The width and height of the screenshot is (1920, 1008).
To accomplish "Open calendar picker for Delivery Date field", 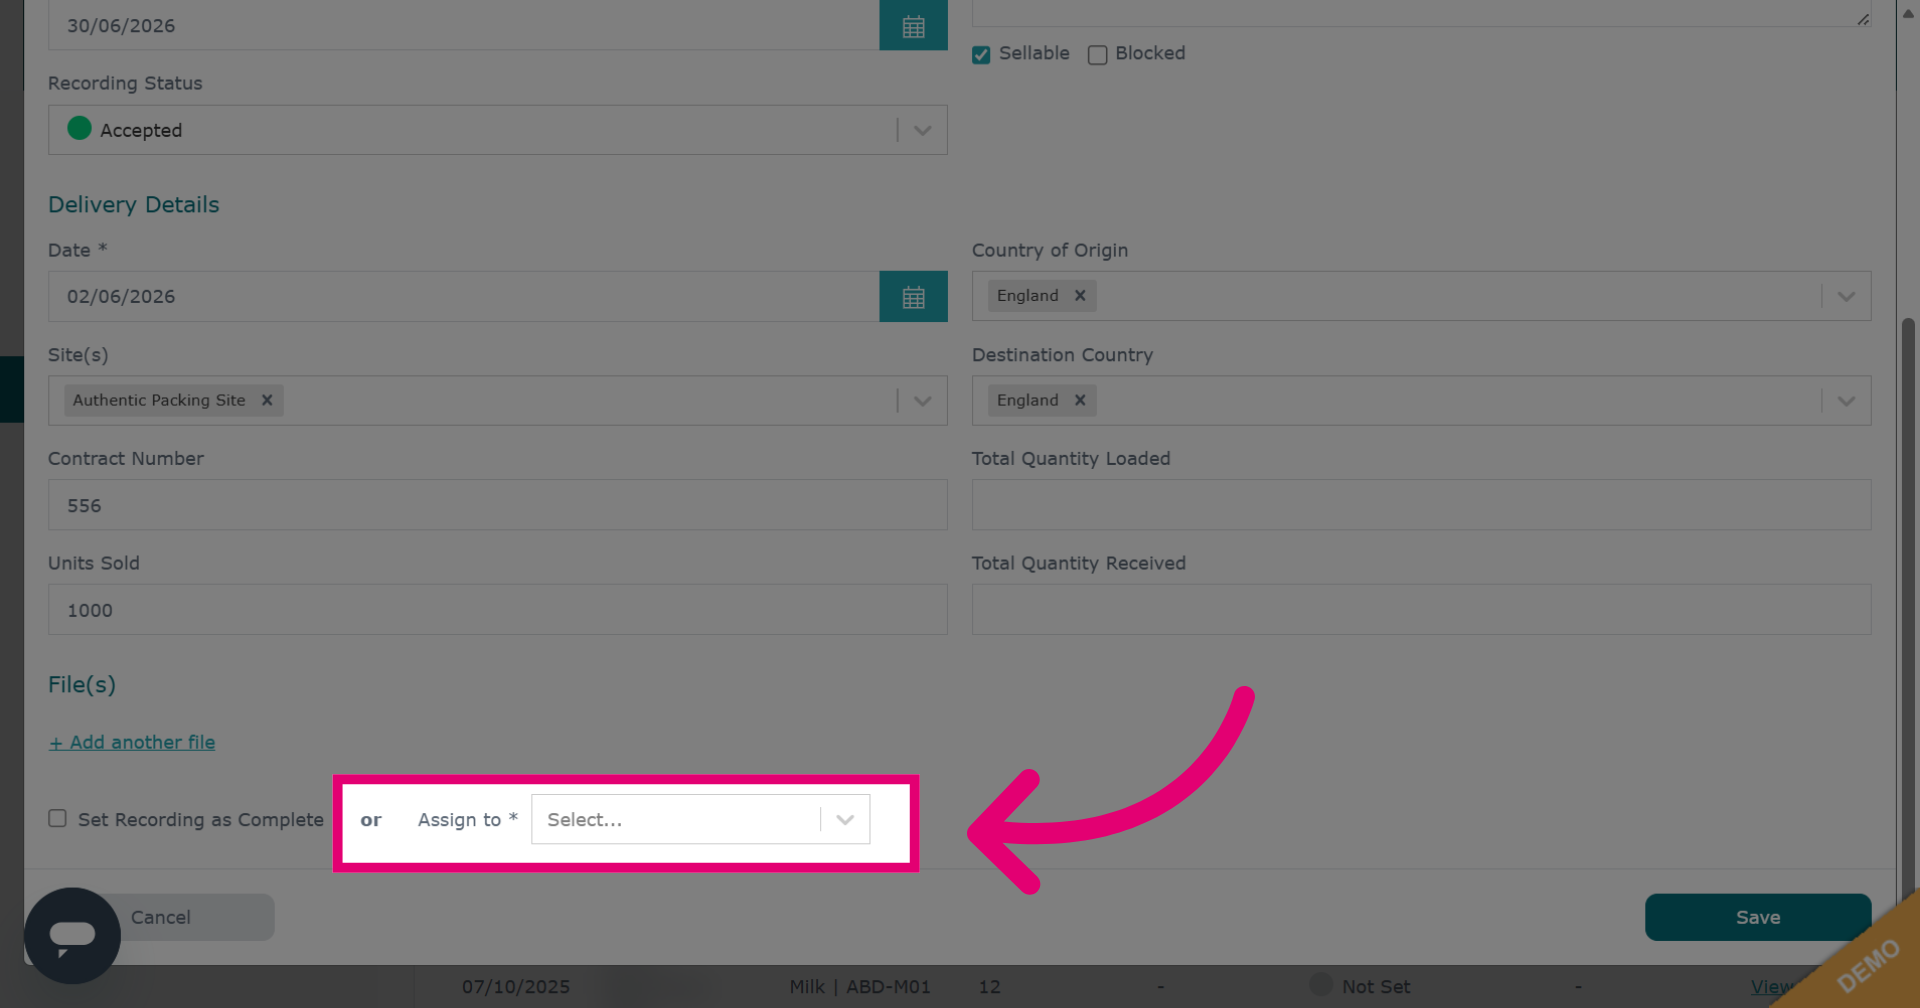I will [x=913, y=297].
